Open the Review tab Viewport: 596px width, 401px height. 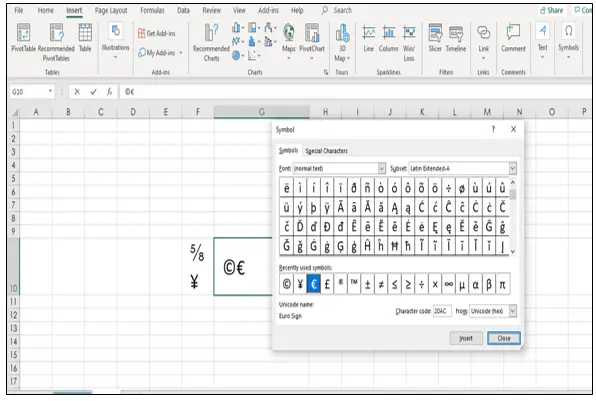tap(211, 10)
